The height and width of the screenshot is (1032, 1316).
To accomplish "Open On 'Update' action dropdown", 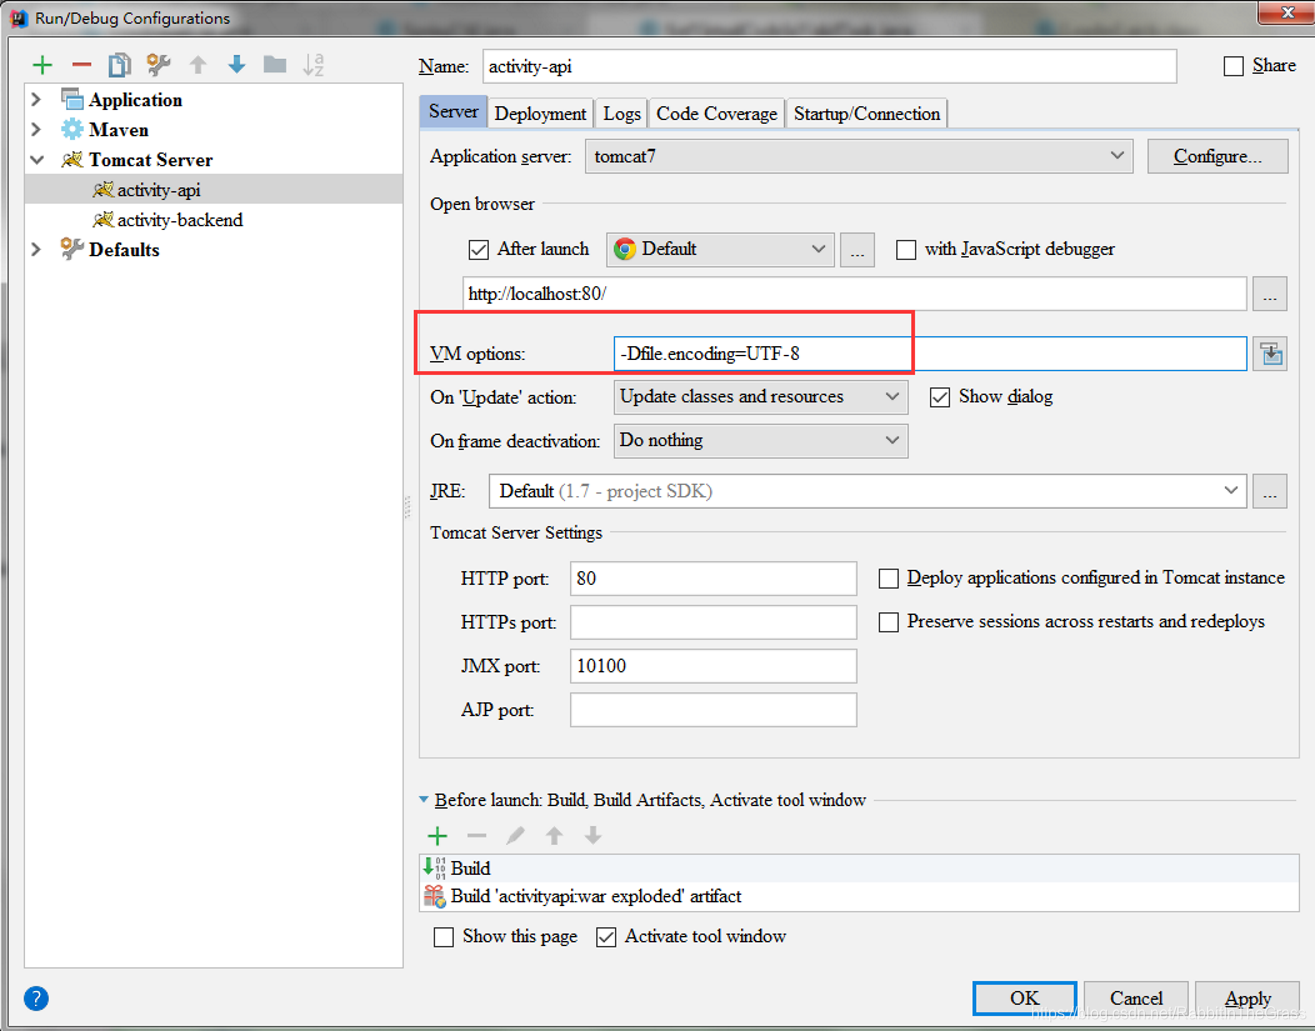I will [760, 397].
